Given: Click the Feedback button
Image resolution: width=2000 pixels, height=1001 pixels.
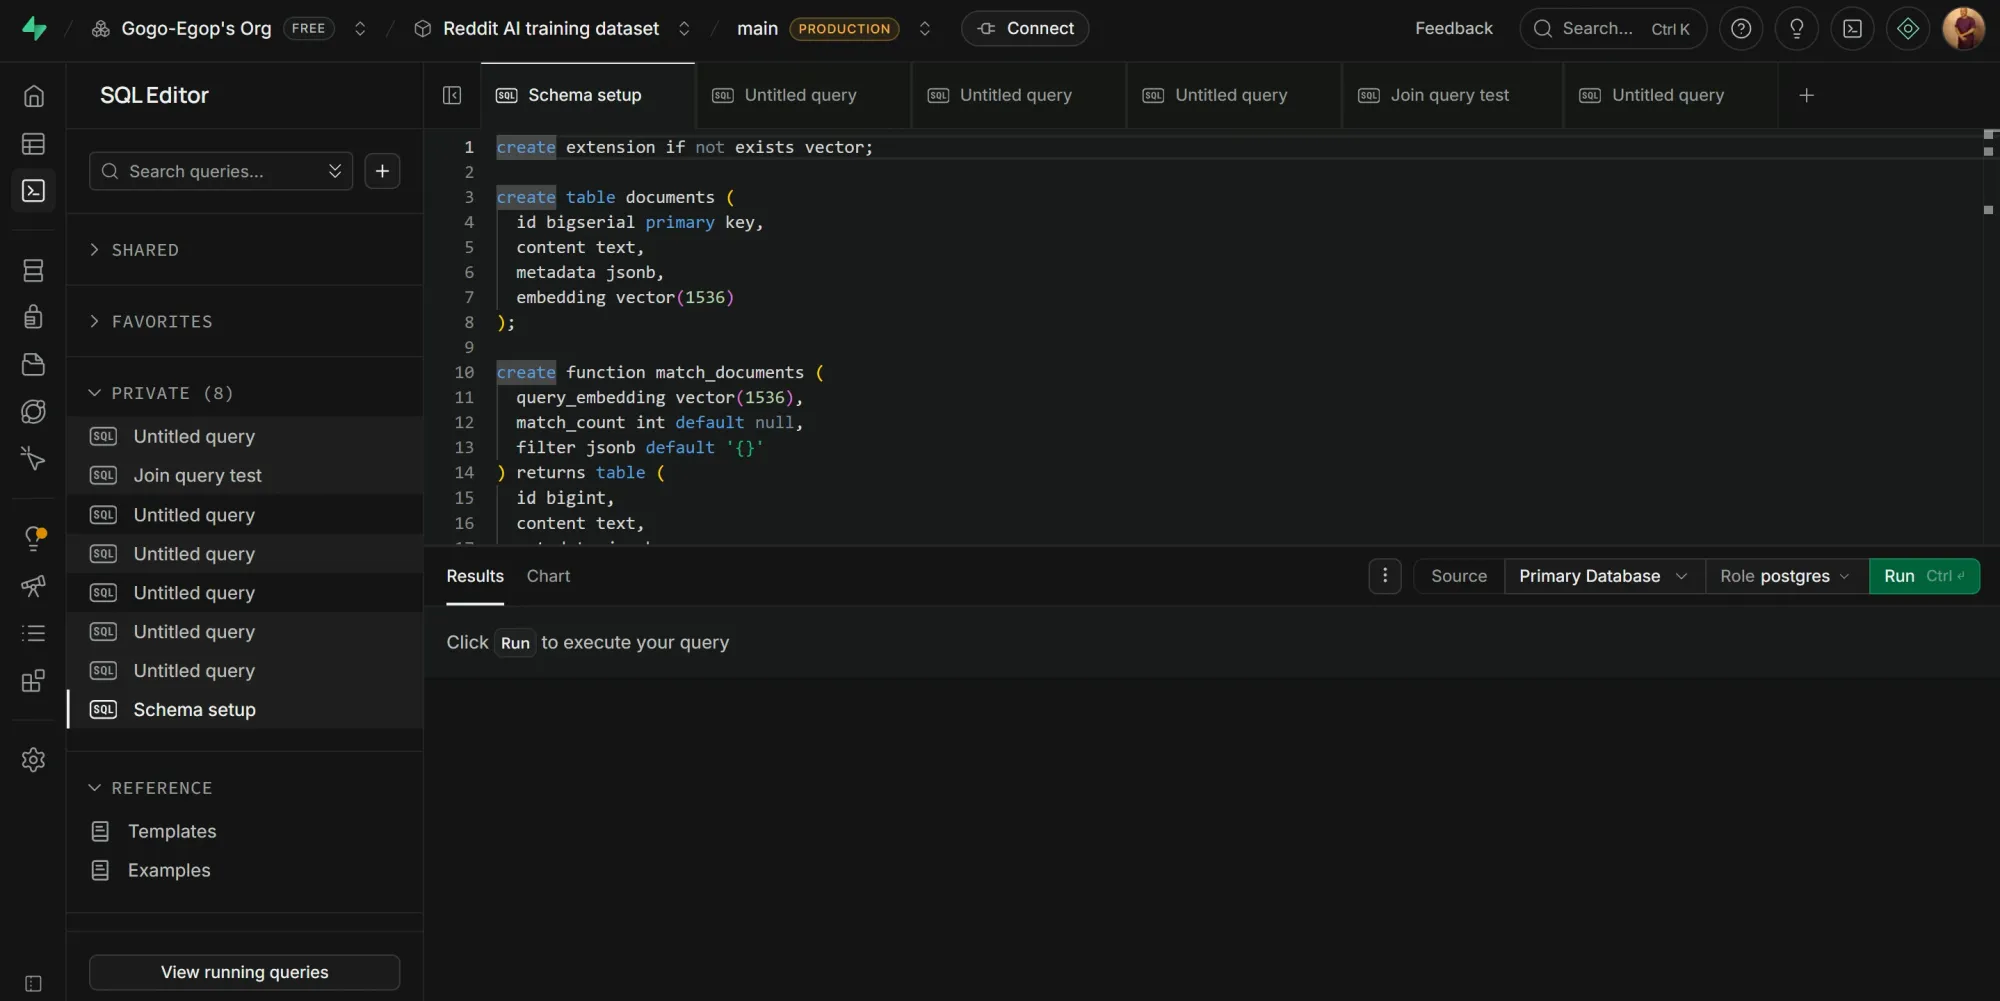Looking at the screenshot, I should (x=1453, y=28).
